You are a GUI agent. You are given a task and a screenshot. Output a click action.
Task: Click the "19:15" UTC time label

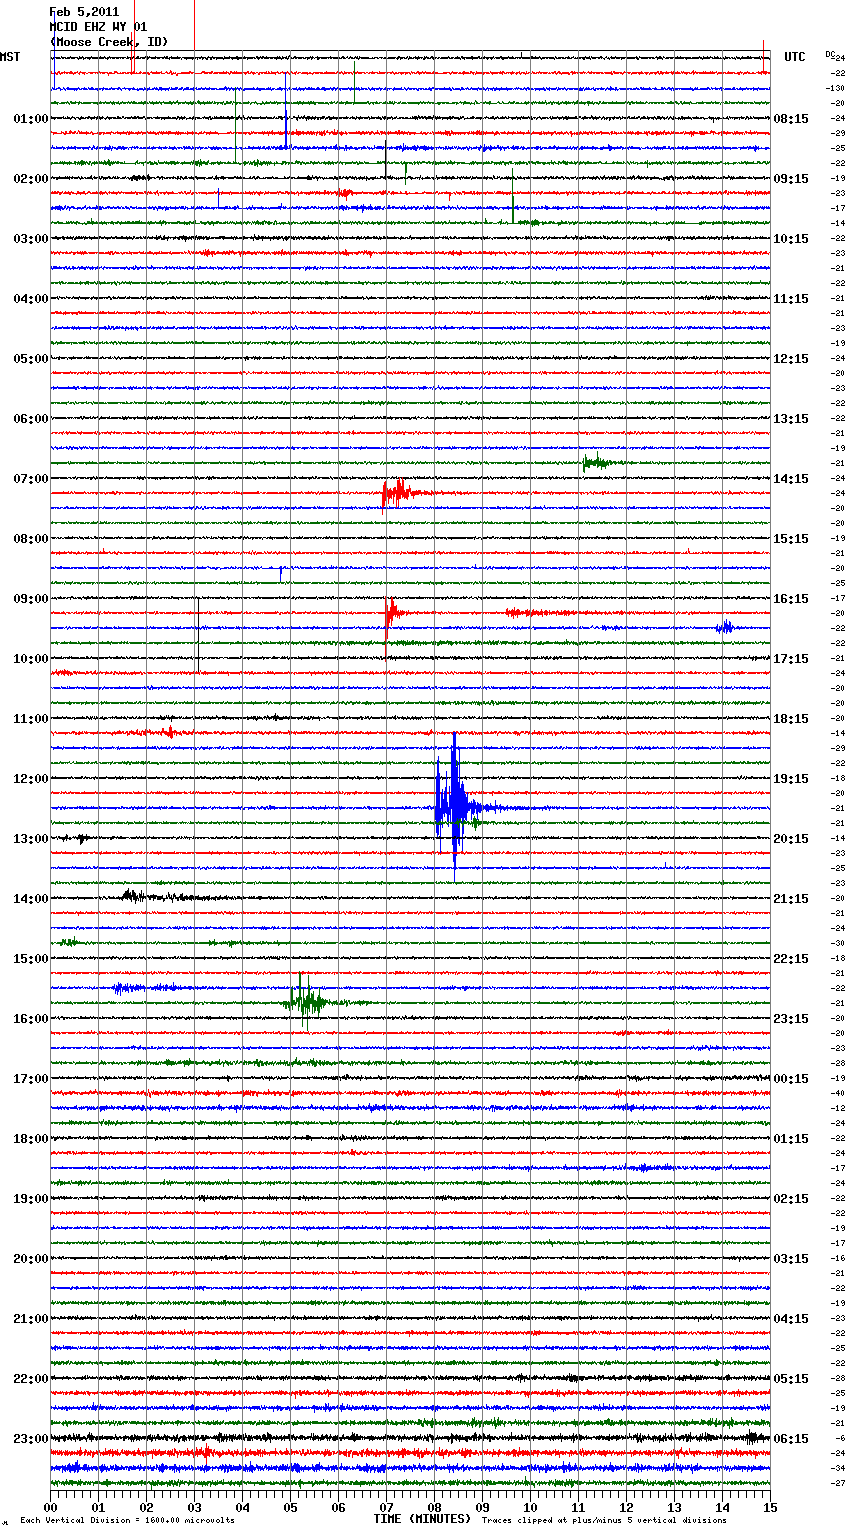pyautogui.click(x=791, y=779)
